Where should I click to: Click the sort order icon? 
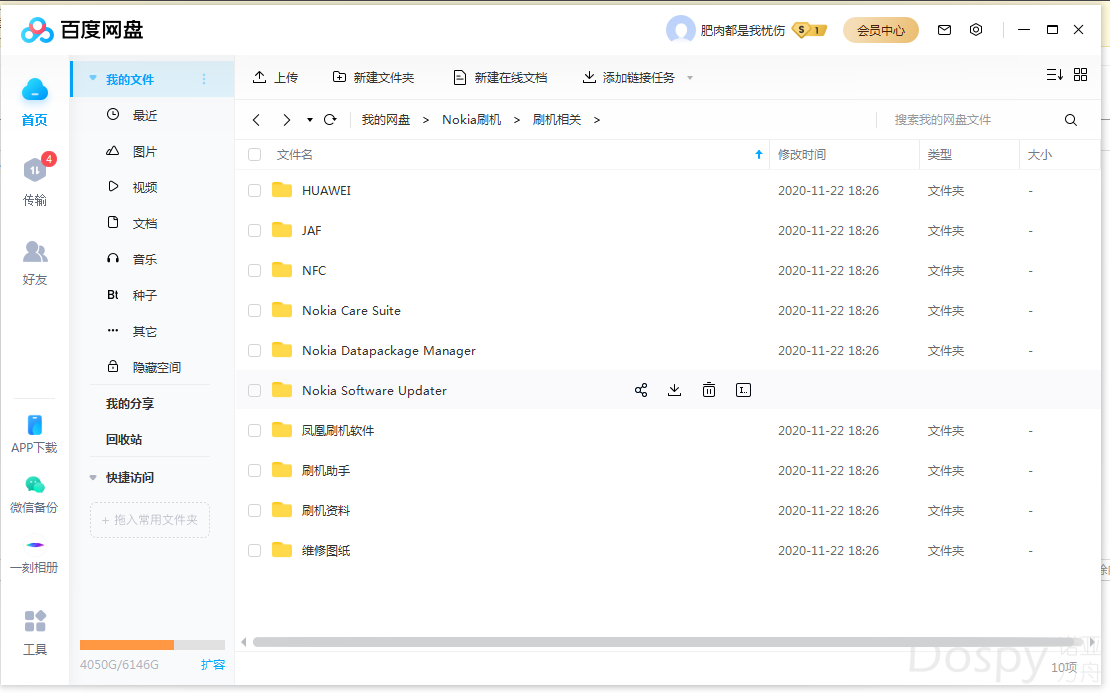click(1055, 75)
